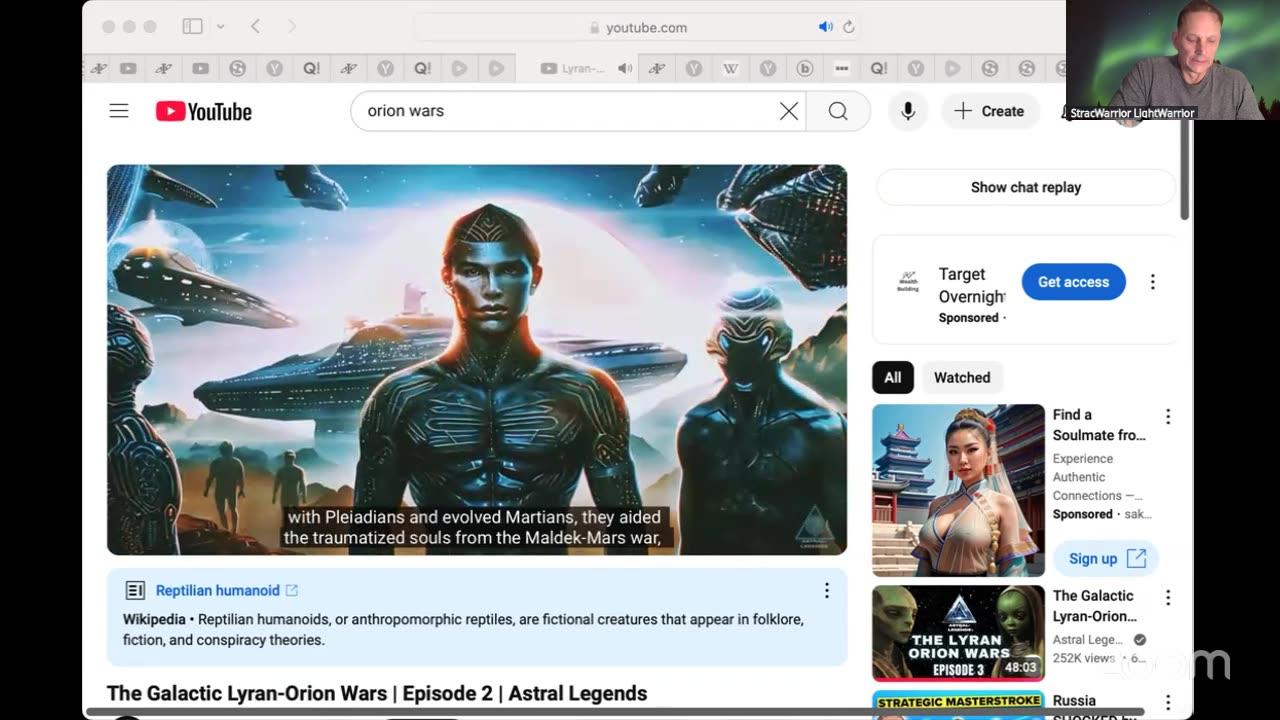1280x720 pixels.
Task: Click the Sign up button on soulmate ad
Action: 1105,558
